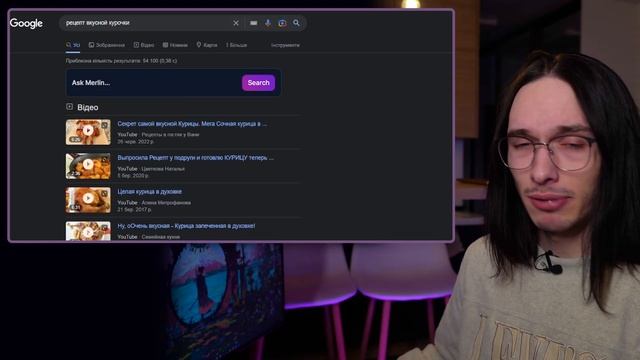Click into the Google search query field
This screenshot has height=360, width=640.
click(147, 23)
